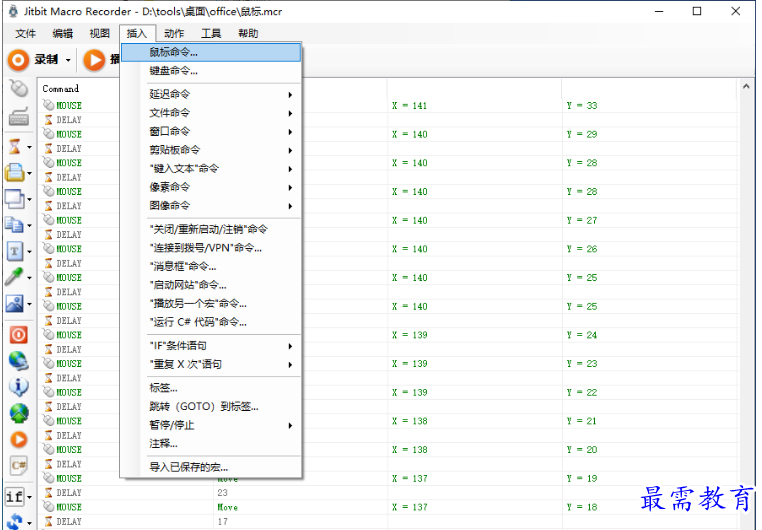The image size is (762, 530).
Task: Click the blue info message box icon
Action: pyautogui.click(x=18, y=387)
